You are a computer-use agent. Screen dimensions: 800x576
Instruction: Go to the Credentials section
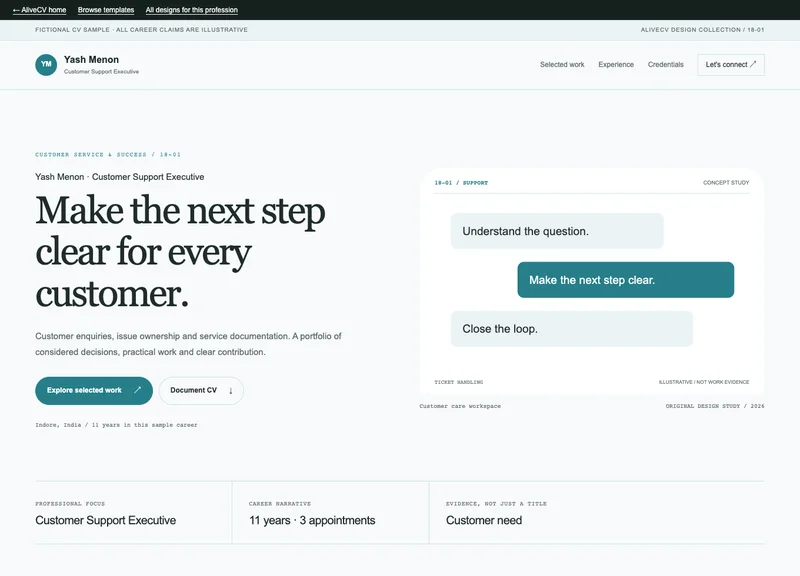[665, 65]
